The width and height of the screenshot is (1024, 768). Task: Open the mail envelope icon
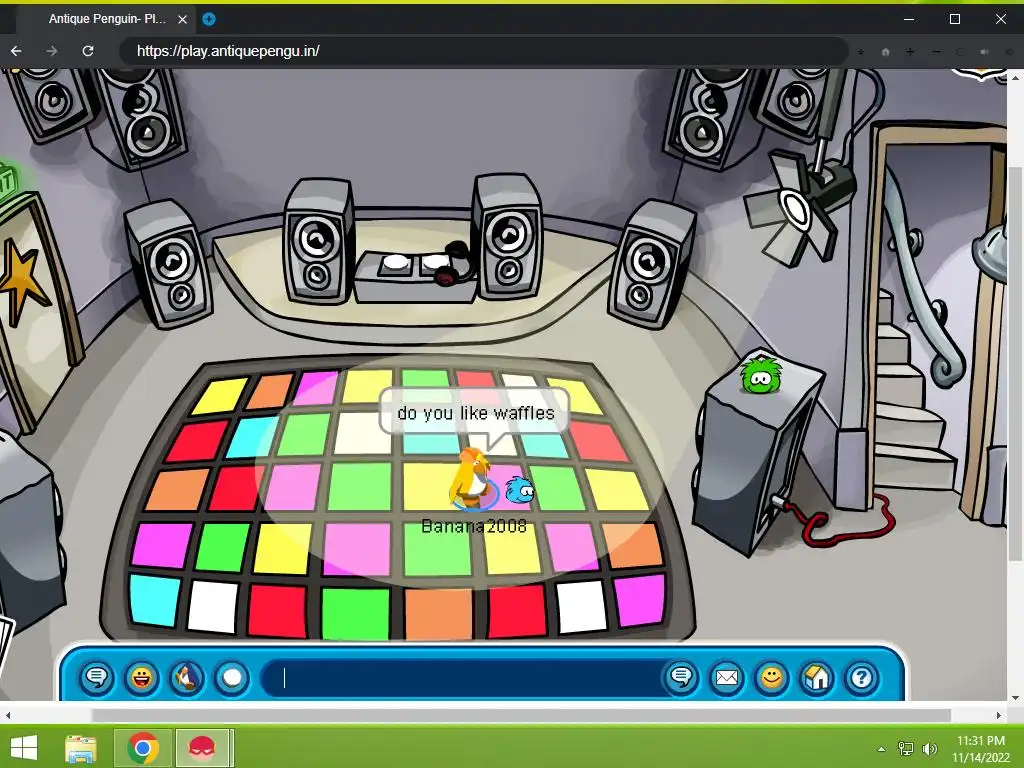click(726, 678)
